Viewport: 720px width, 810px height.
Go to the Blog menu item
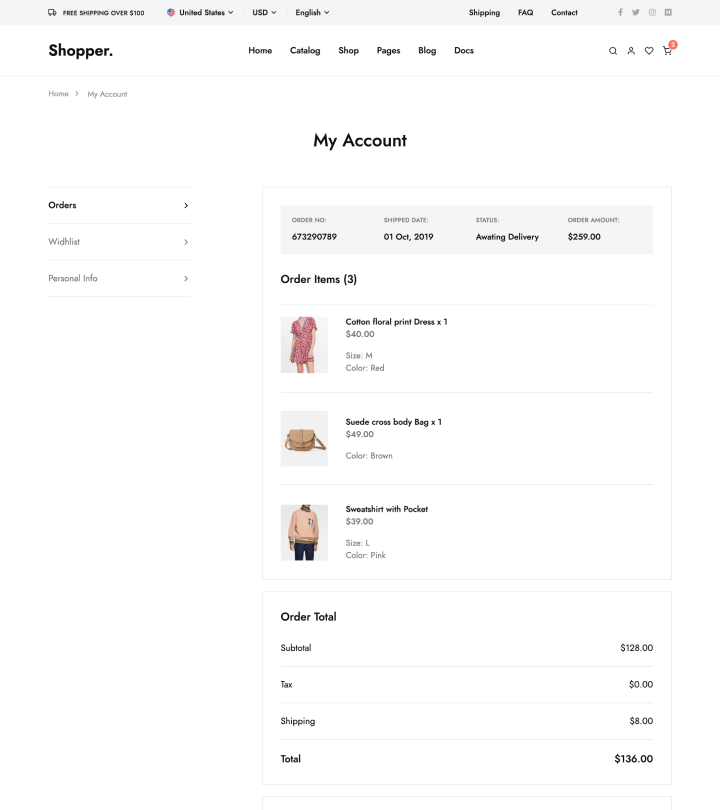click(427, 51)
